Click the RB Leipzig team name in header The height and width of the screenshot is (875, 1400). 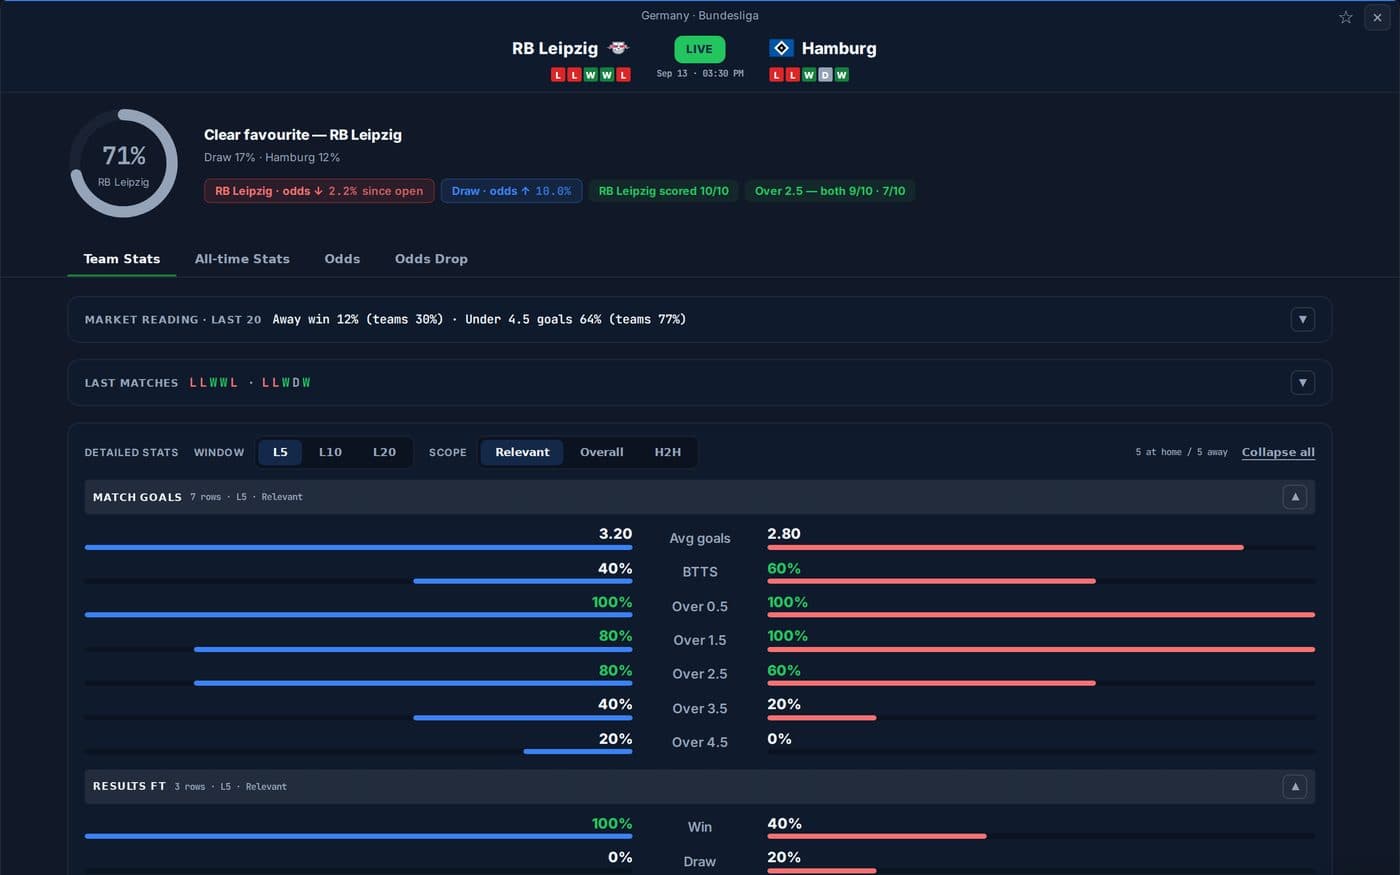pos(555,48)
